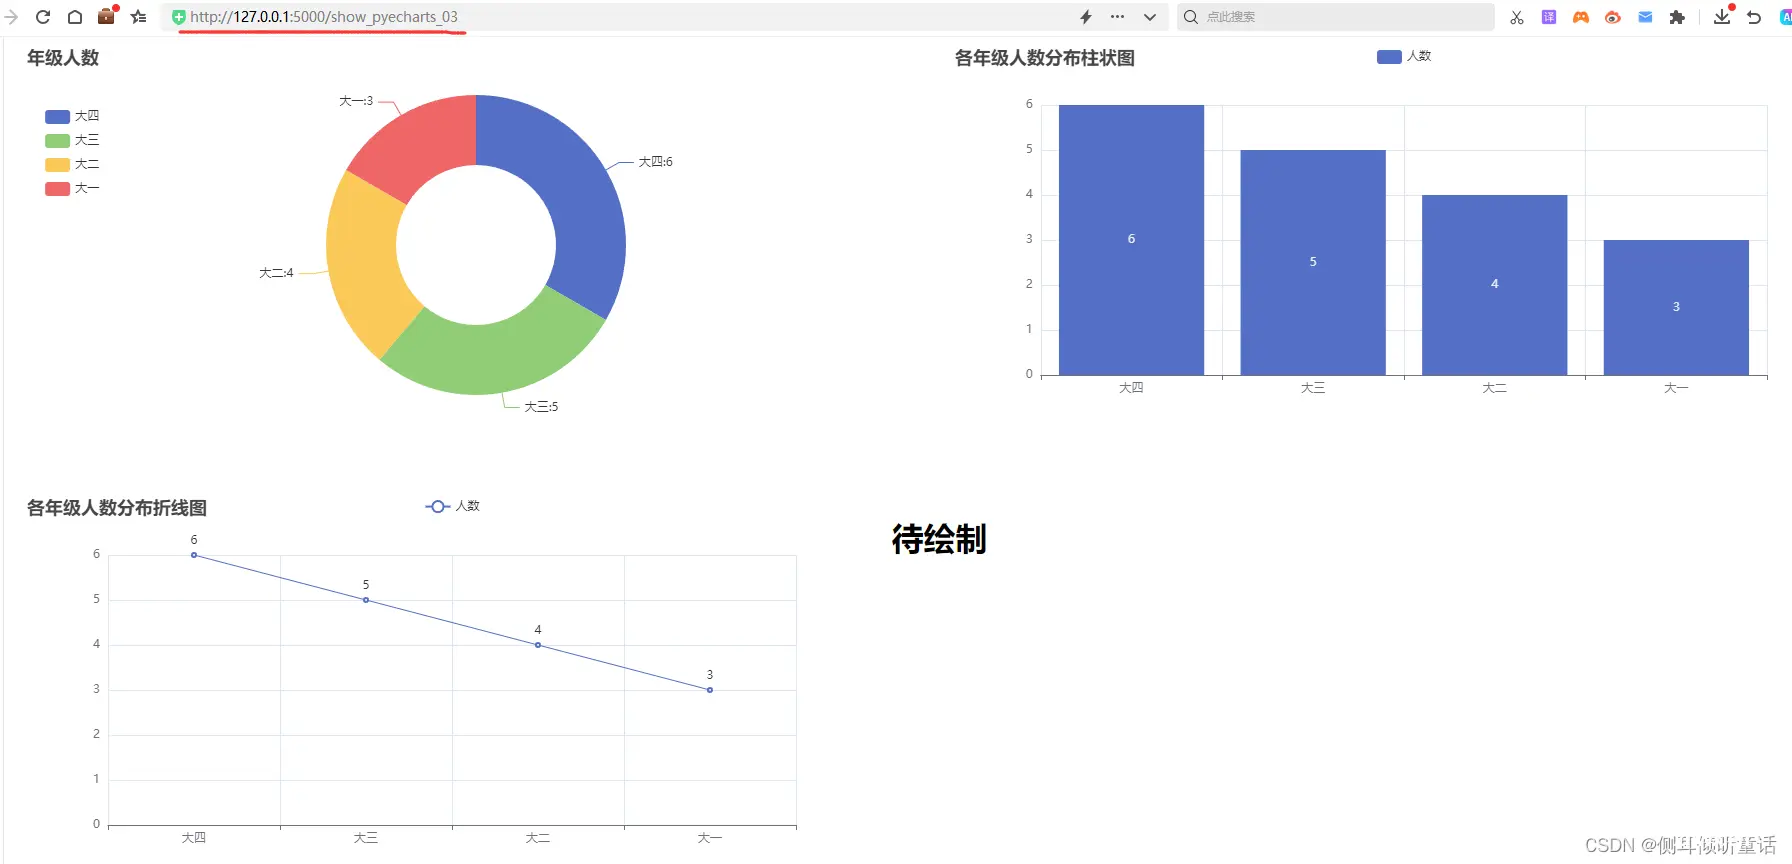Viewport: 1792px width, 864px height.
Task: Open the three-dot address bar menu
Action: (x=1118, y=17)
